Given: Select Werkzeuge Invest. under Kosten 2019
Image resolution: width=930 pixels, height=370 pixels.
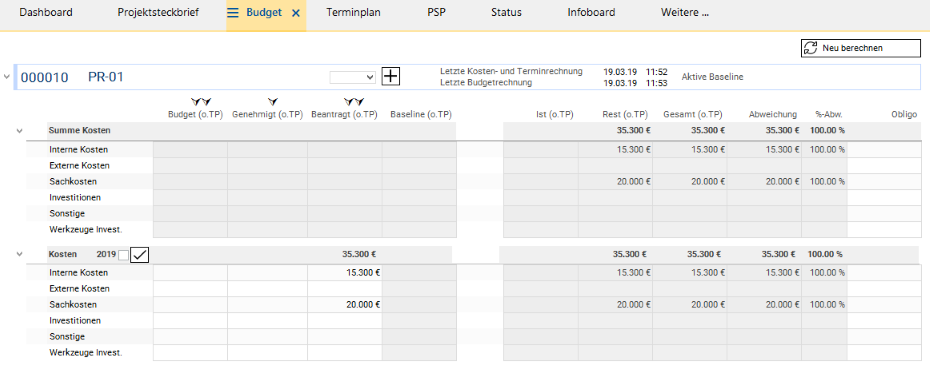Looking at the screenshot, I should 86,353.
